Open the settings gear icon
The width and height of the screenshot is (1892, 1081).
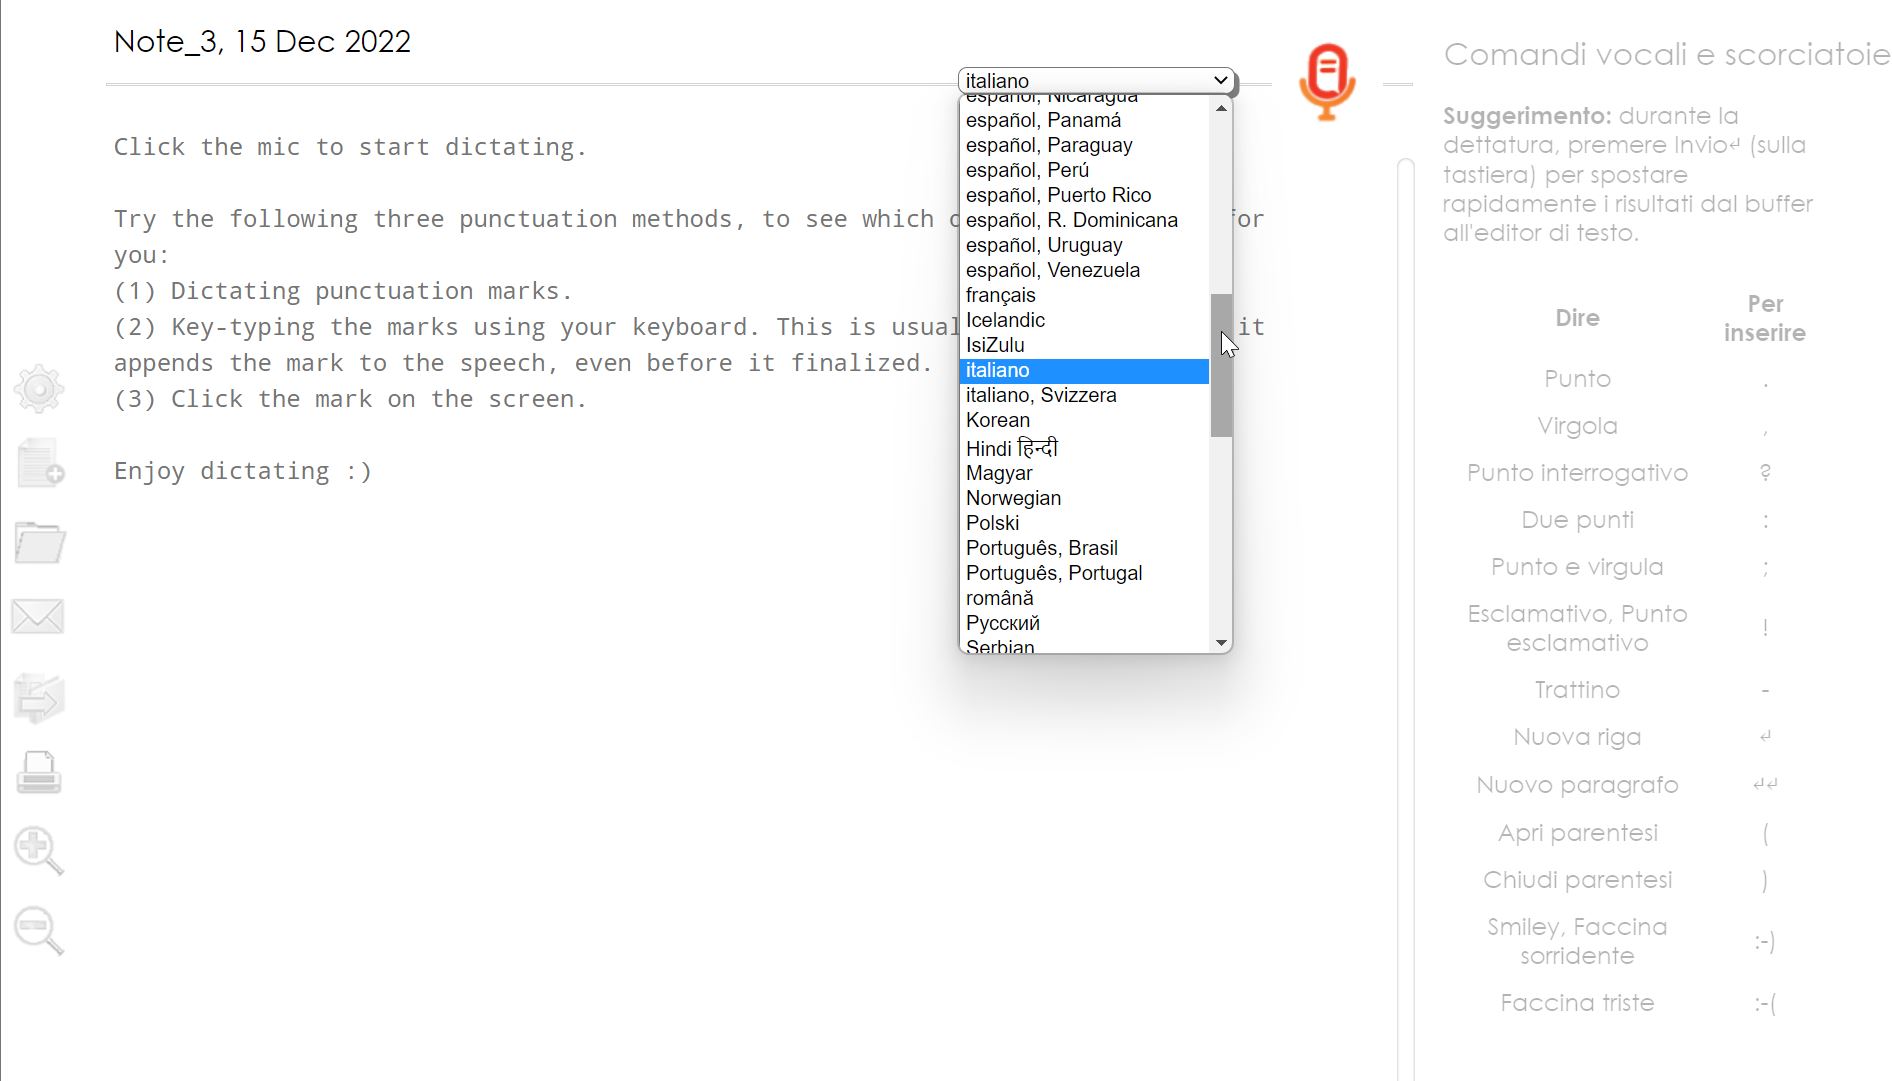pyautogui.click(x=39, y=389)
